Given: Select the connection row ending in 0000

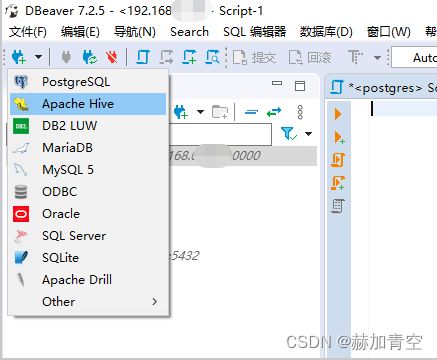Looking at the screenshot, I should [x=243, y=156].
